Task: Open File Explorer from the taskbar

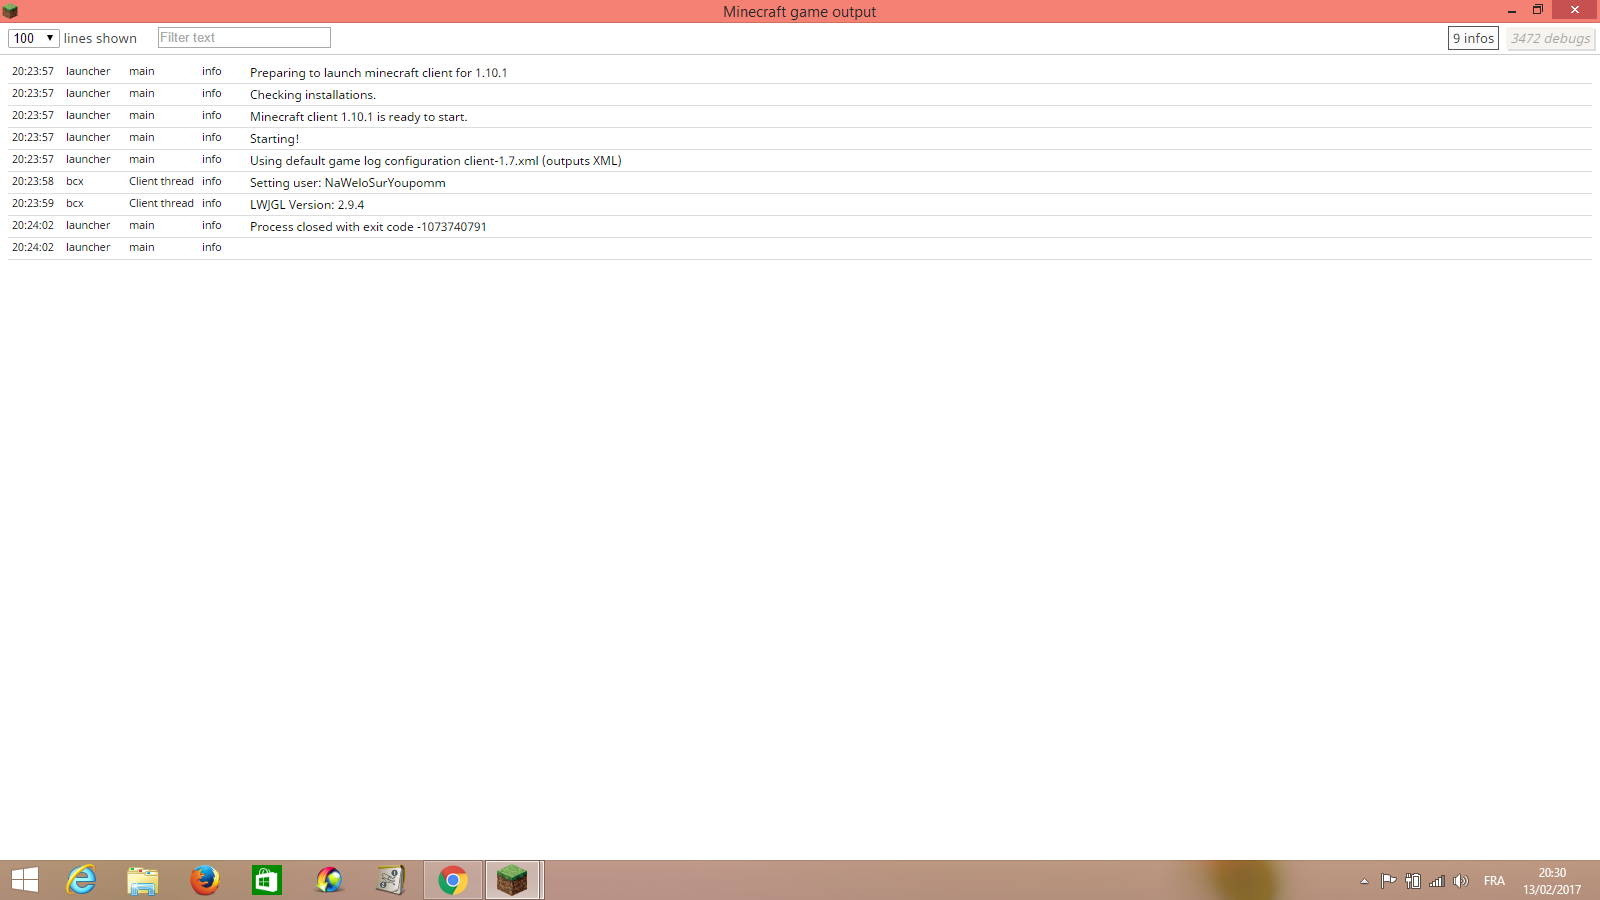Action: [143, 880]
